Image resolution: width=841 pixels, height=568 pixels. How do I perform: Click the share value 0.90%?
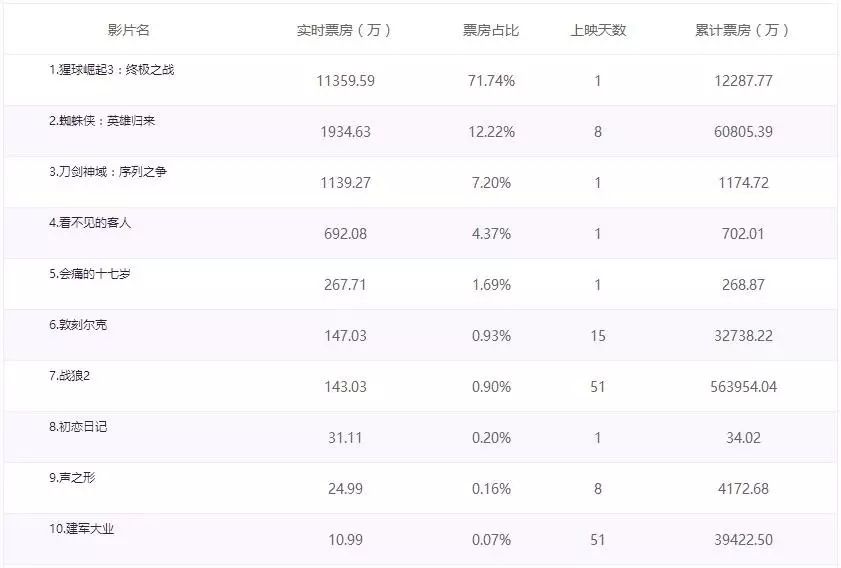[x=491, y=387]
